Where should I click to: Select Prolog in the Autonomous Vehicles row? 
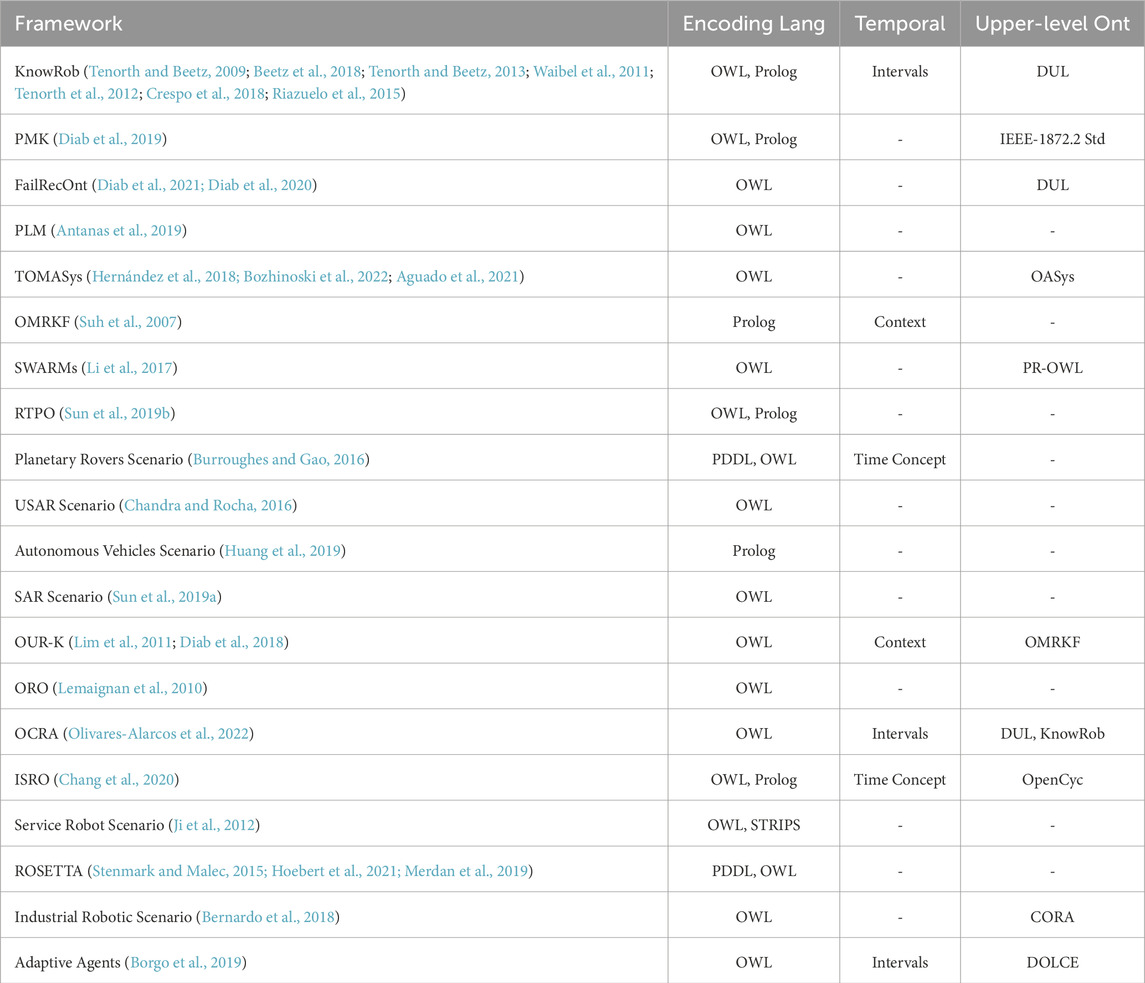[754, 551]
